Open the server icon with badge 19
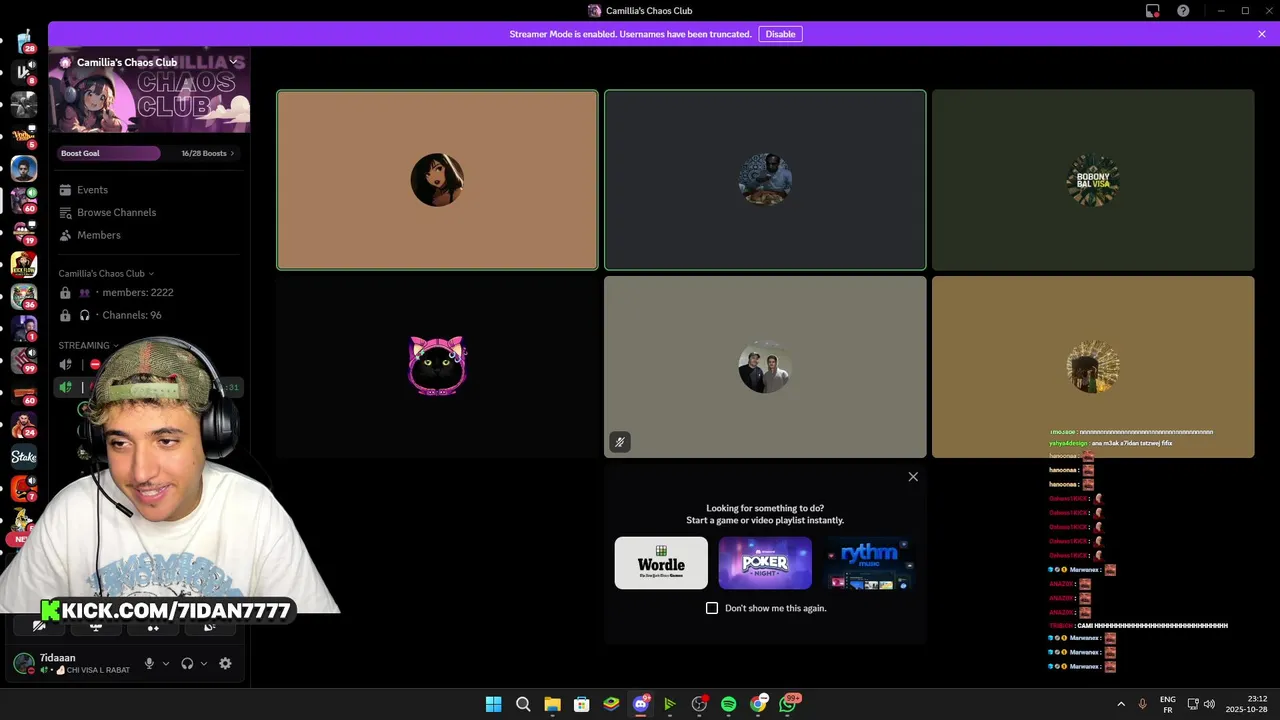The image size is (1280, 720). 24,232
